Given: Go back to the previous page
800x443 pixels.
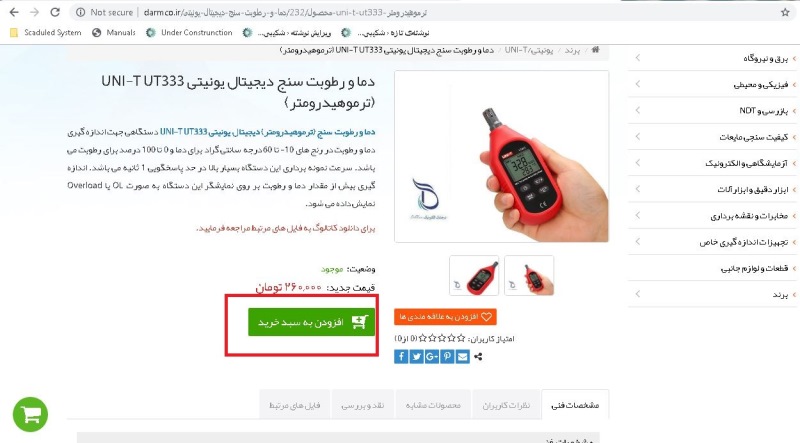Looking at the screenshot, I should 14,12.
